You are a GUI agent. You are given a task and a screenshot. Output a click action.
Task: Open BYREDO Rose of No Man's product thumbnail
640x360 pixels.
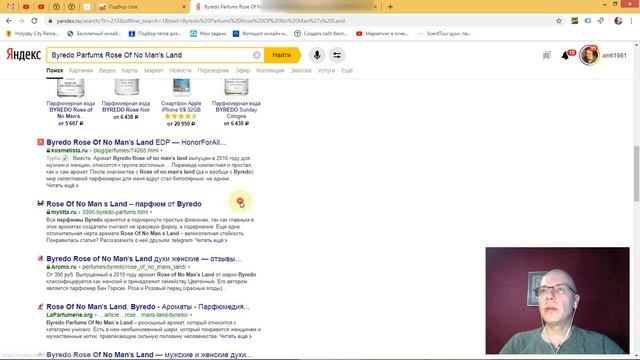[71, 88]
